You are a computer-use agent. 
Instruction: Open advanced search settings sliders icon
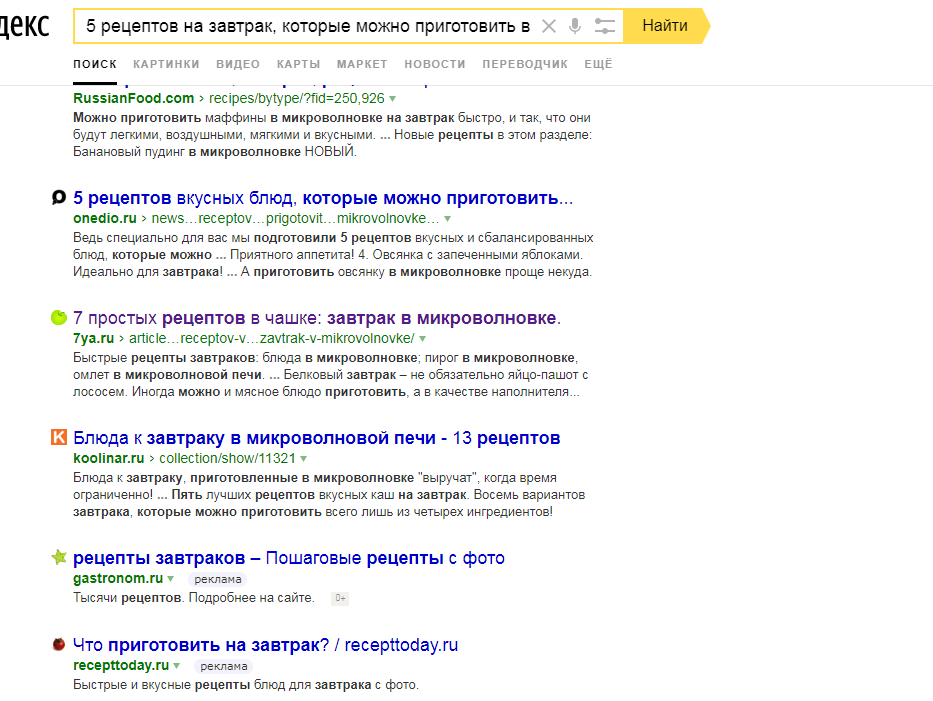click(x=605, y=26)
